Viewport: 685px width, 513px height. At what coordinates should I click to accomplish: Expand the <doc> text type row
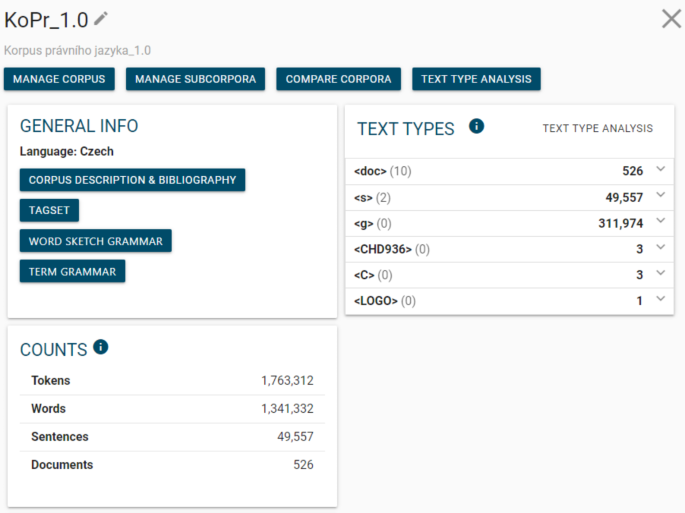pos(660,170)
